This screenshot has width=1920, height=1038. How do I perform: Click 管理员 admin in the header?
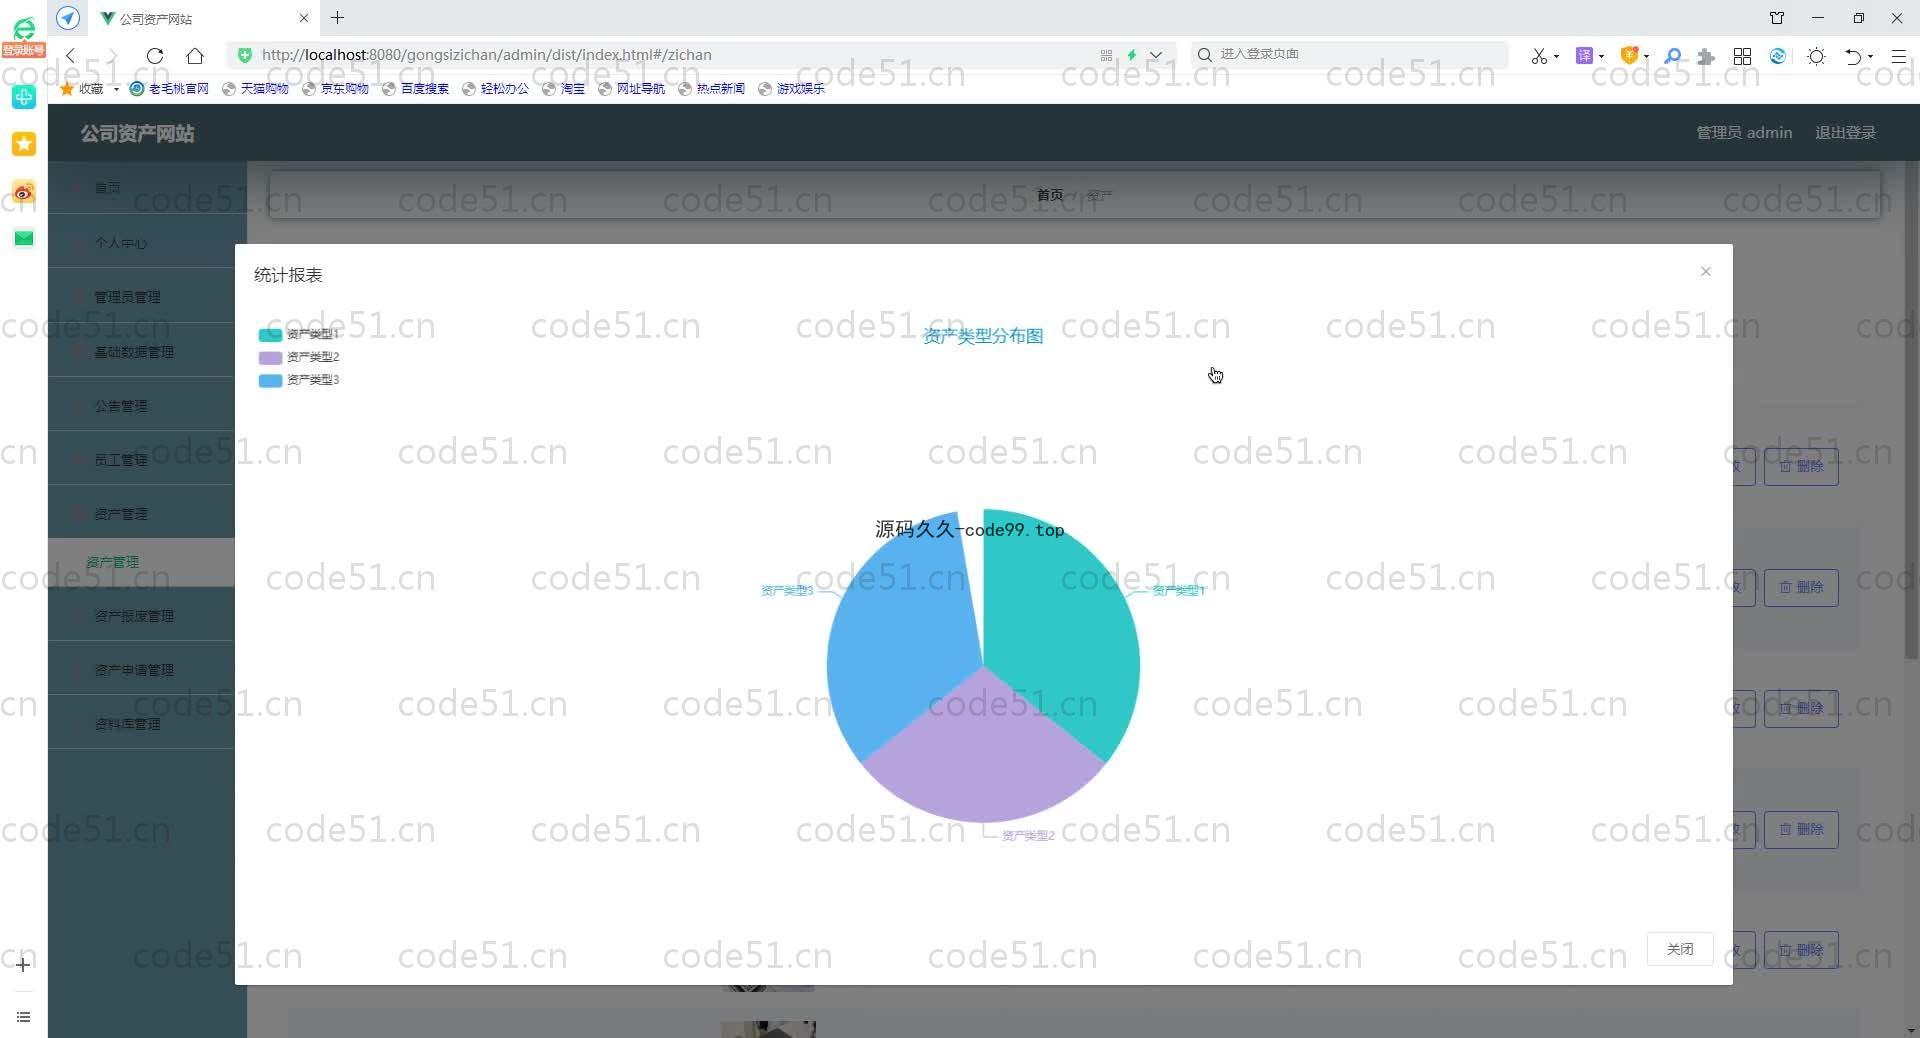(1744, 132)
